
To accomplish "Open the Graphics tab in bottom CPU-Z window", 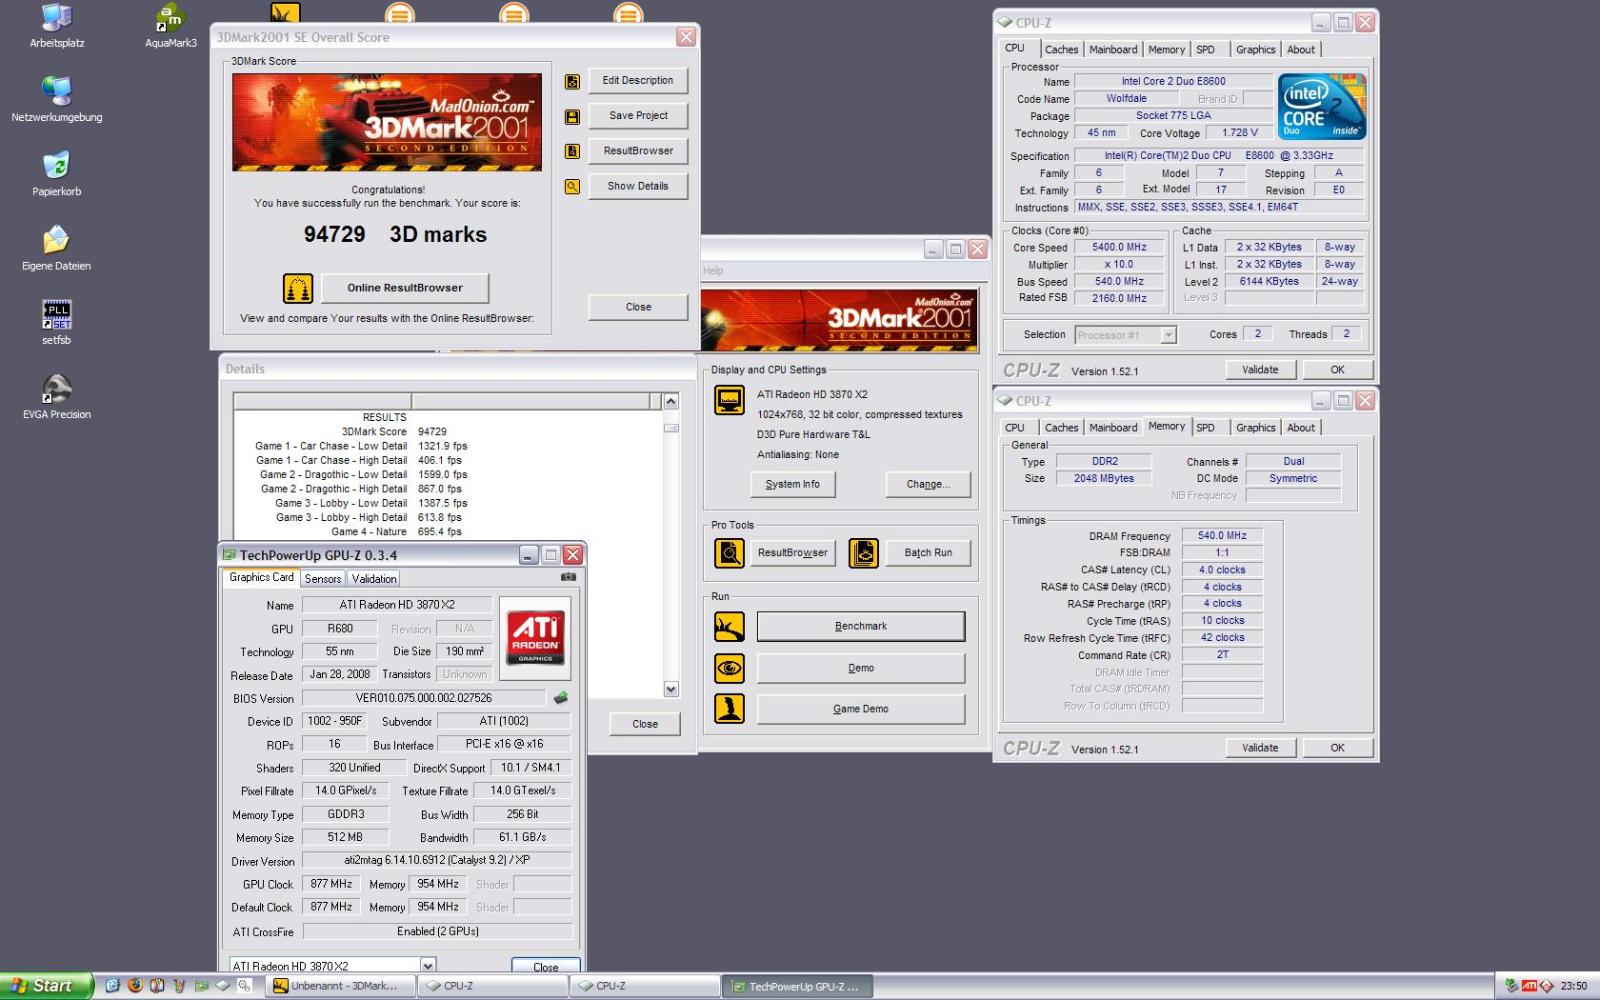I will click(1255, 427).
